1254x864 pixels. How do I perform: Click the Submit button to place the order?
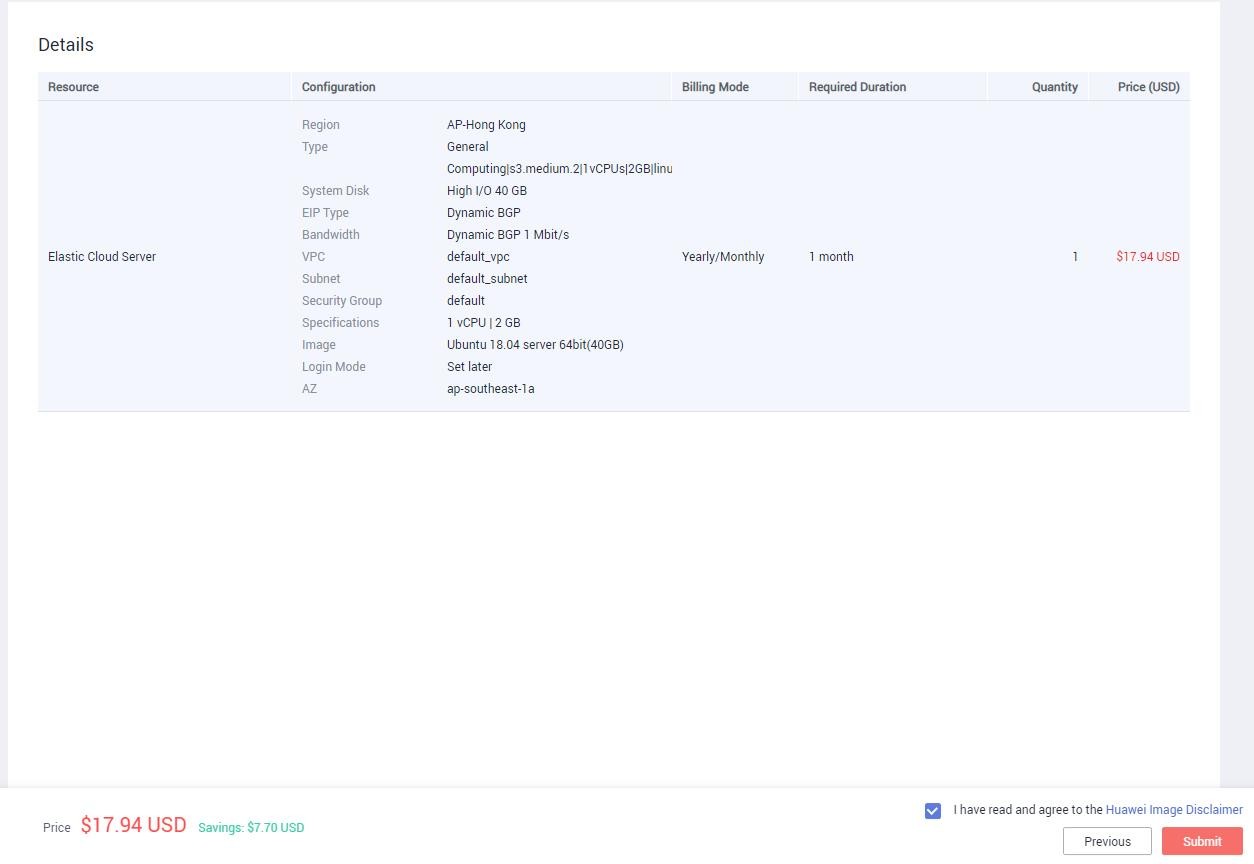[1202, 841]
